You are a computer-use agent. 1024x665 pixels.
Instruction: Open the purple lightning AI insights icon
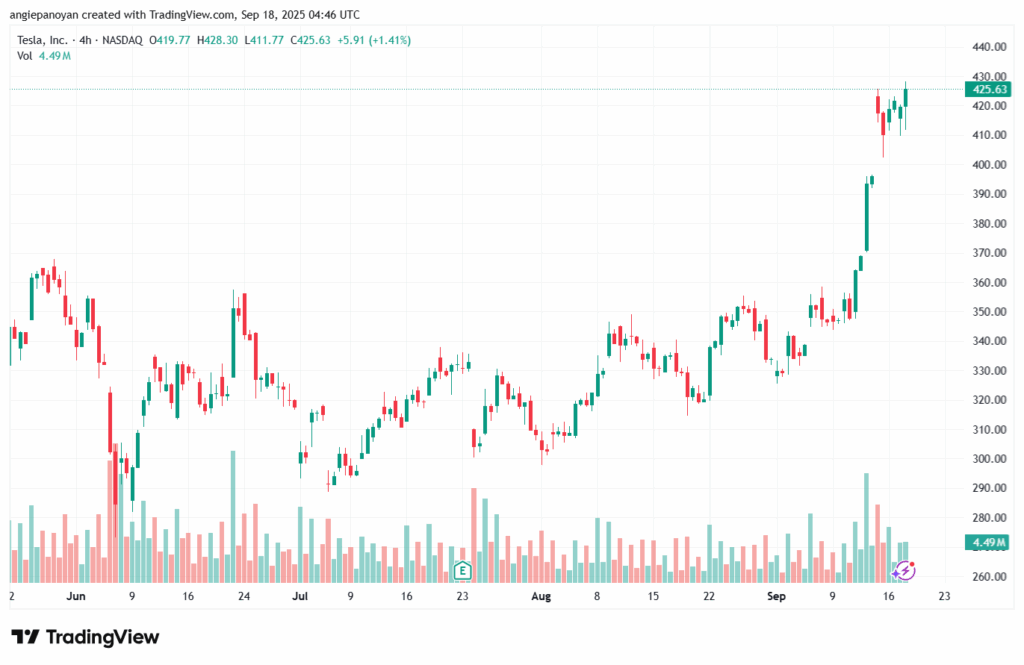tap(905, 570)
